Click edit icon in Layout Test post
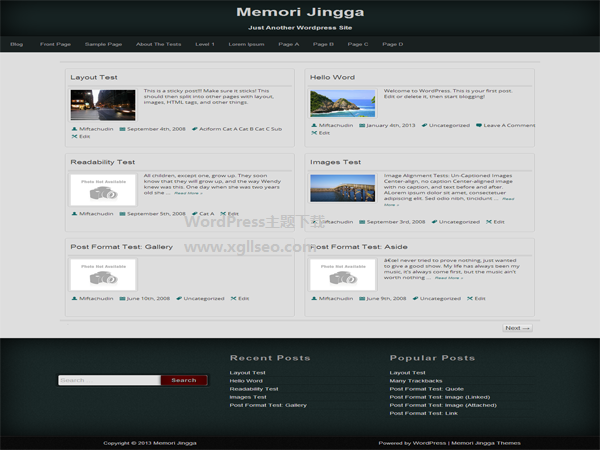600x450 pixels. (74, 136)
